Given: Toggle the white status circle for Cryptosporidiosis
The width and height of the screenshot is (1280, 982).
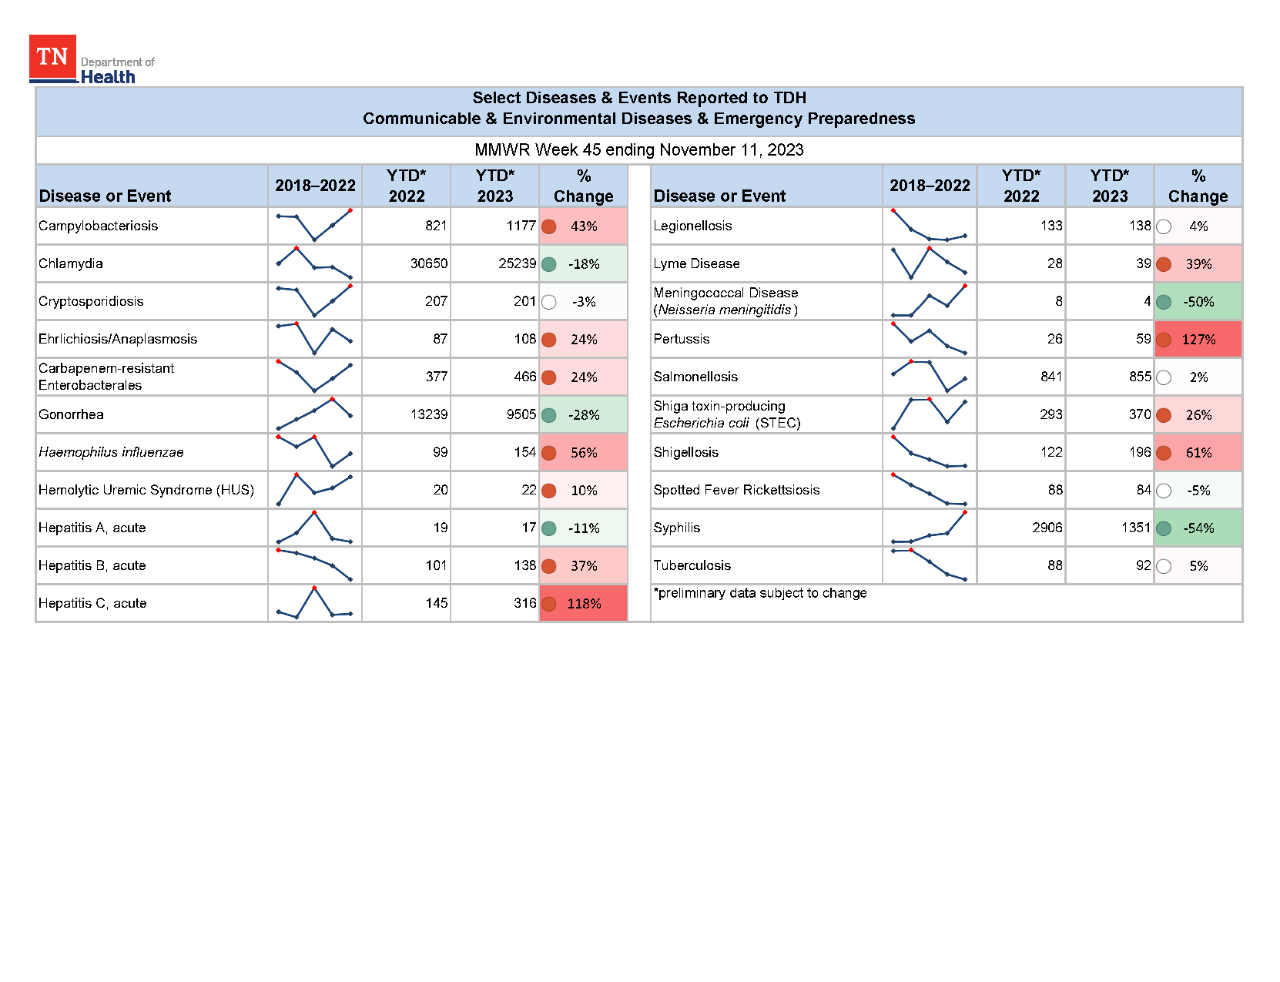Looking at the screenshot, I should (x=548, y=301).
